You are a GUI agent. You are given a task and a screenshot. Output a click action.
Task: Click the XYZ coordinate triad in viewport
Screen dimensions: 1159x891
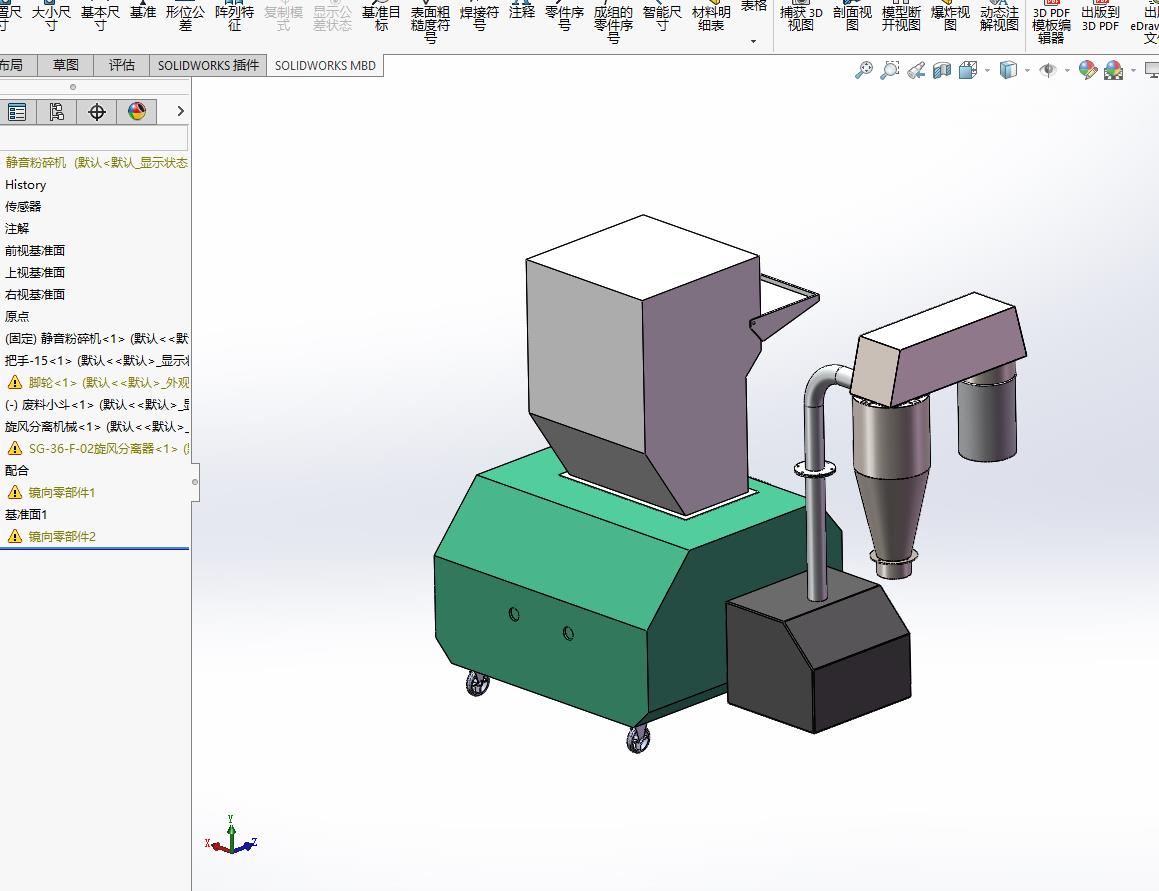click(x=231, y=838)
